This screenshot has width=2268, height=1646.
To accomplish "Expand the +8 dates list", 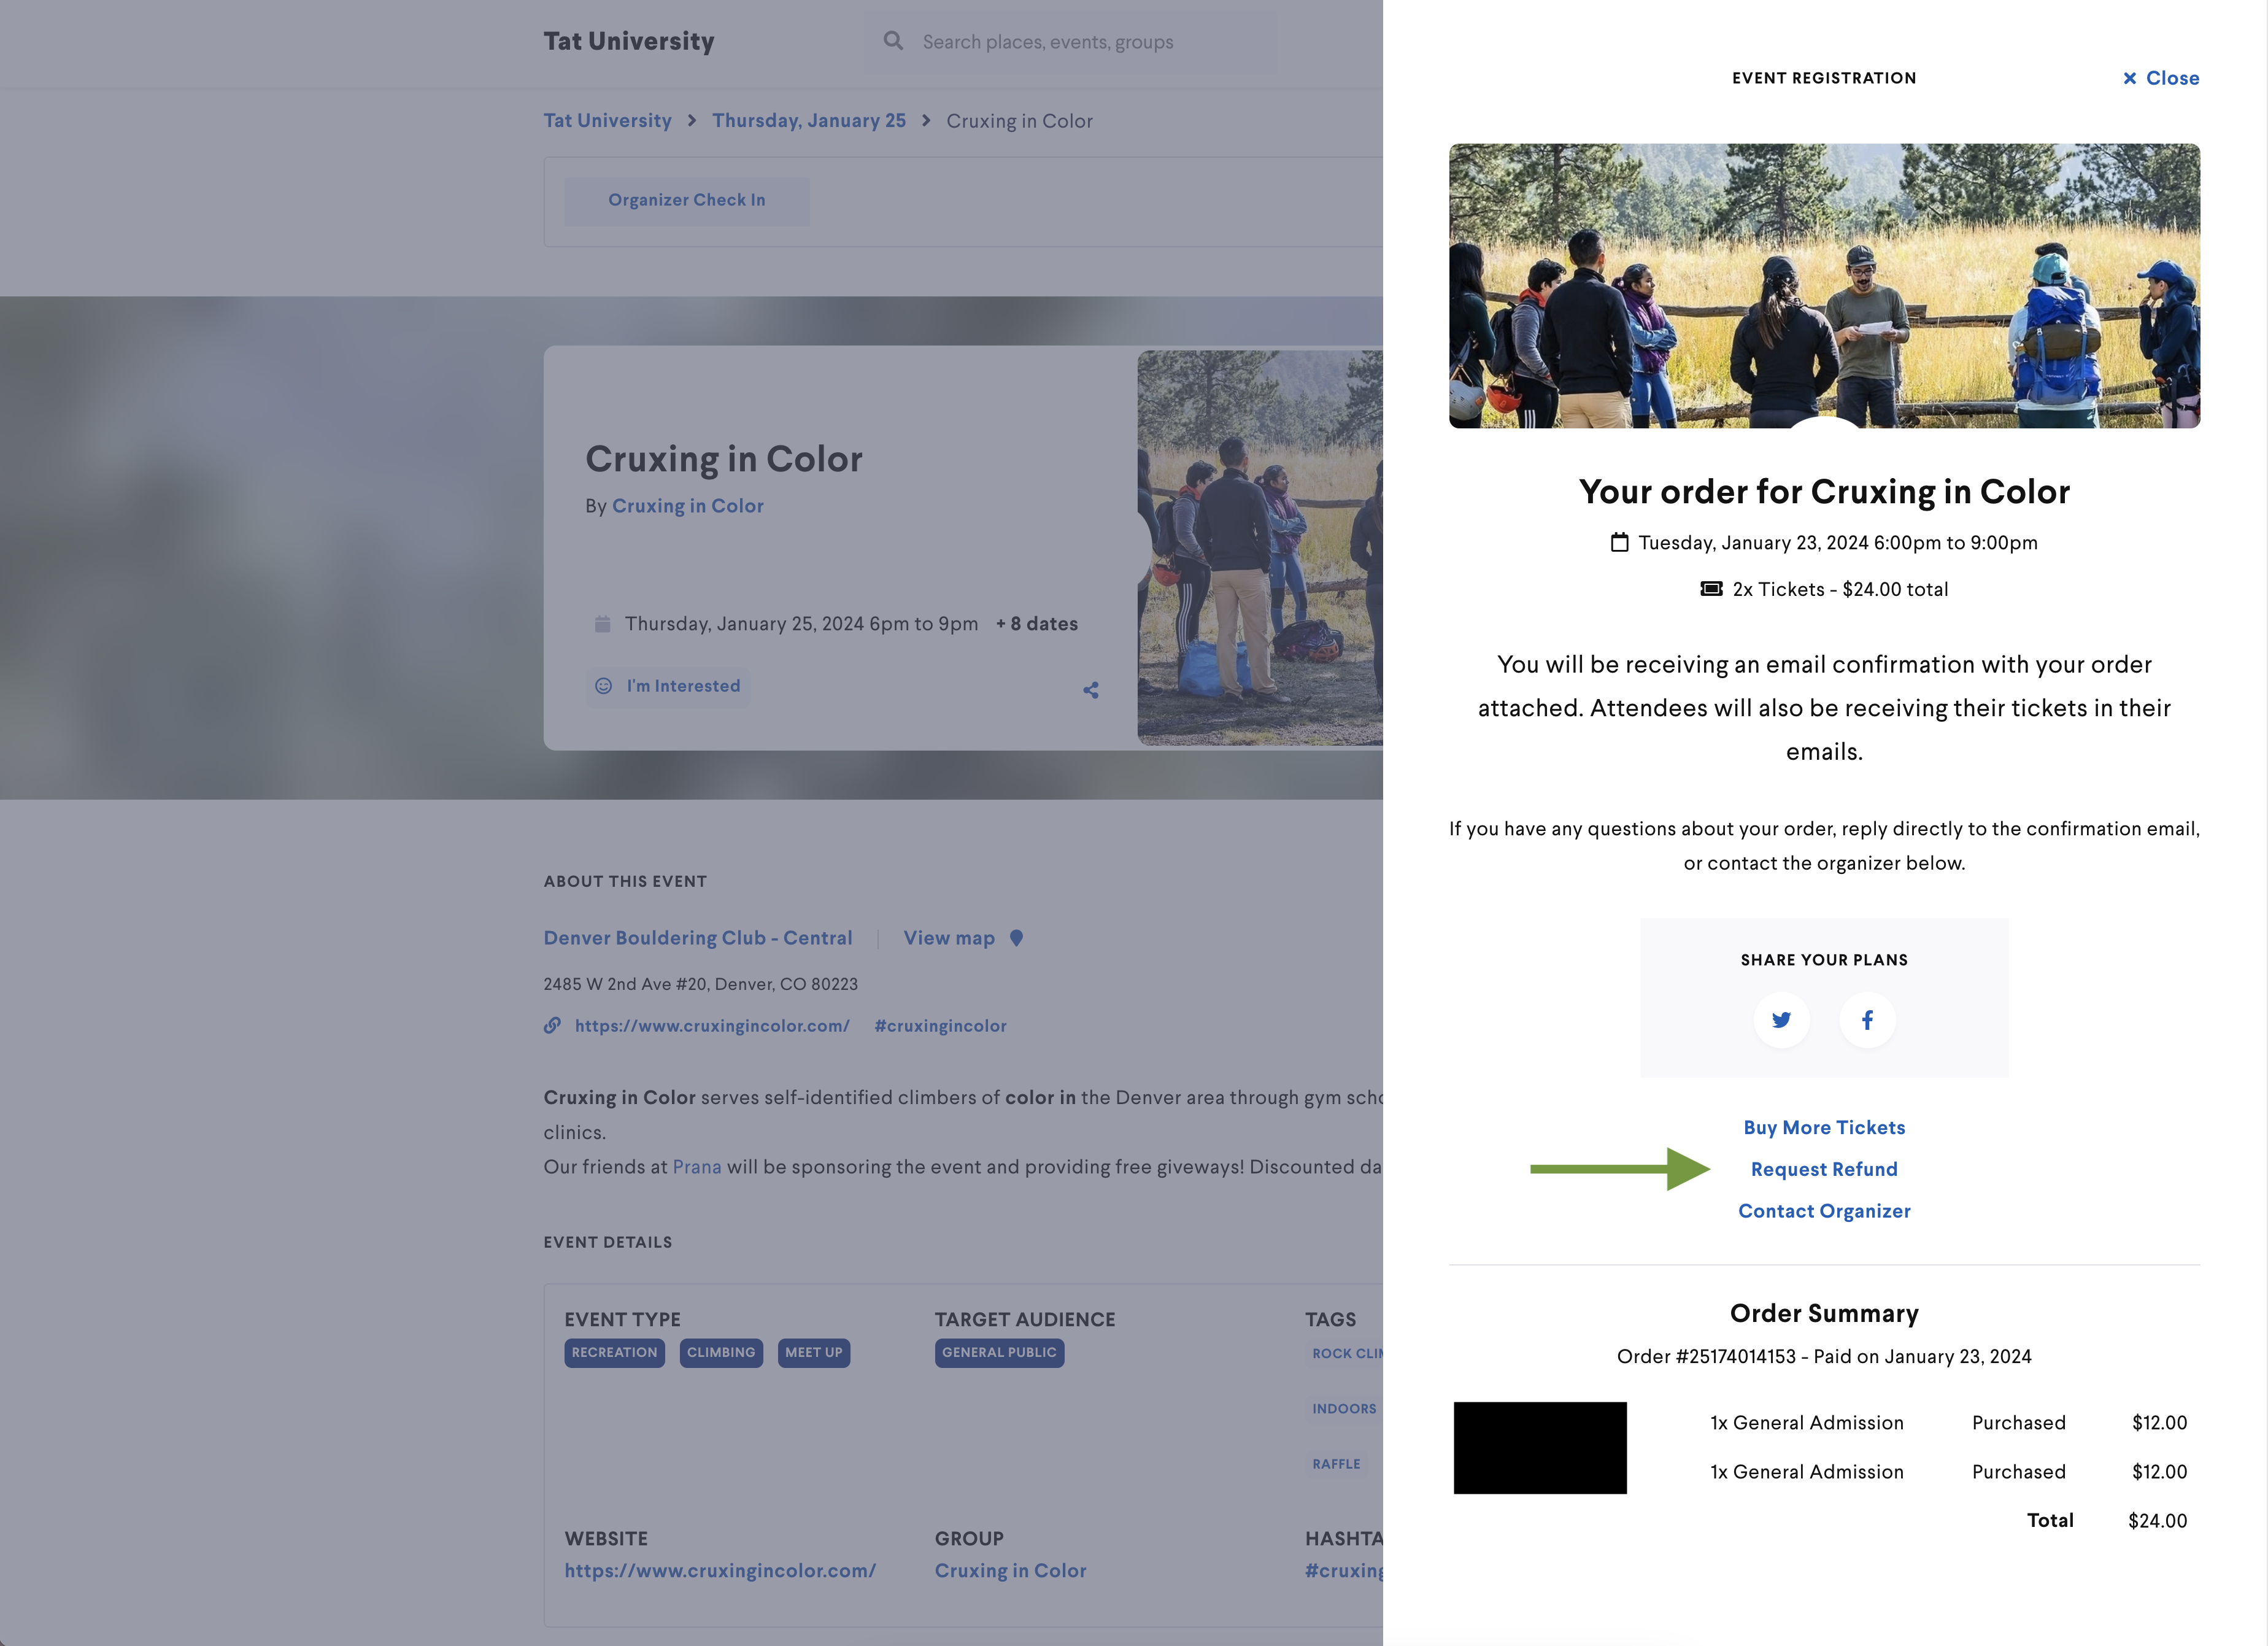I will pyautogui.click(x=1036, y=623).
